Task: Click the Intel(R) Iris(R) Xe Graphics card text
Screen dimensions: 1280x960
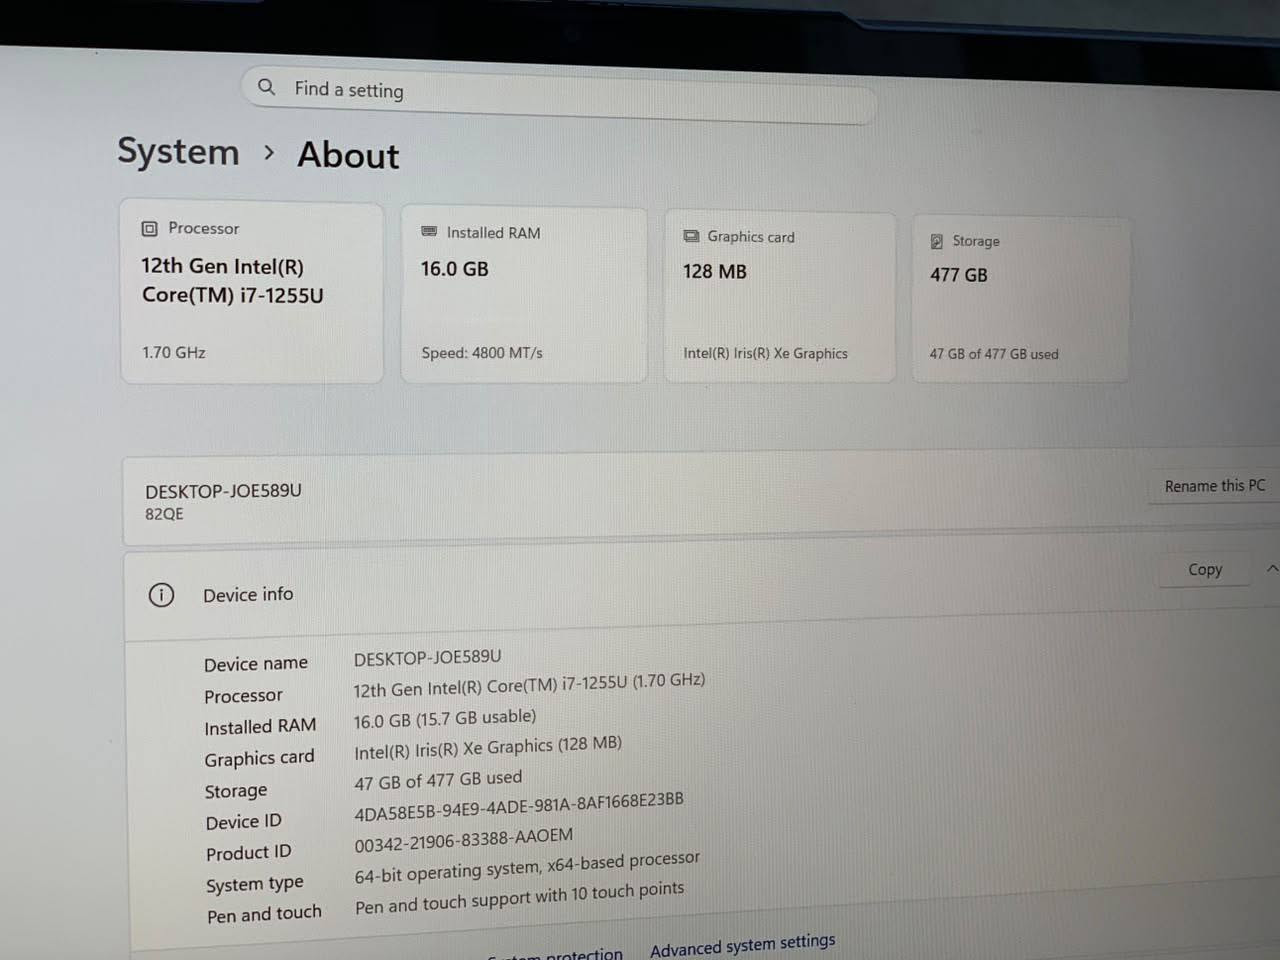Action: click(x=765, y=353)
